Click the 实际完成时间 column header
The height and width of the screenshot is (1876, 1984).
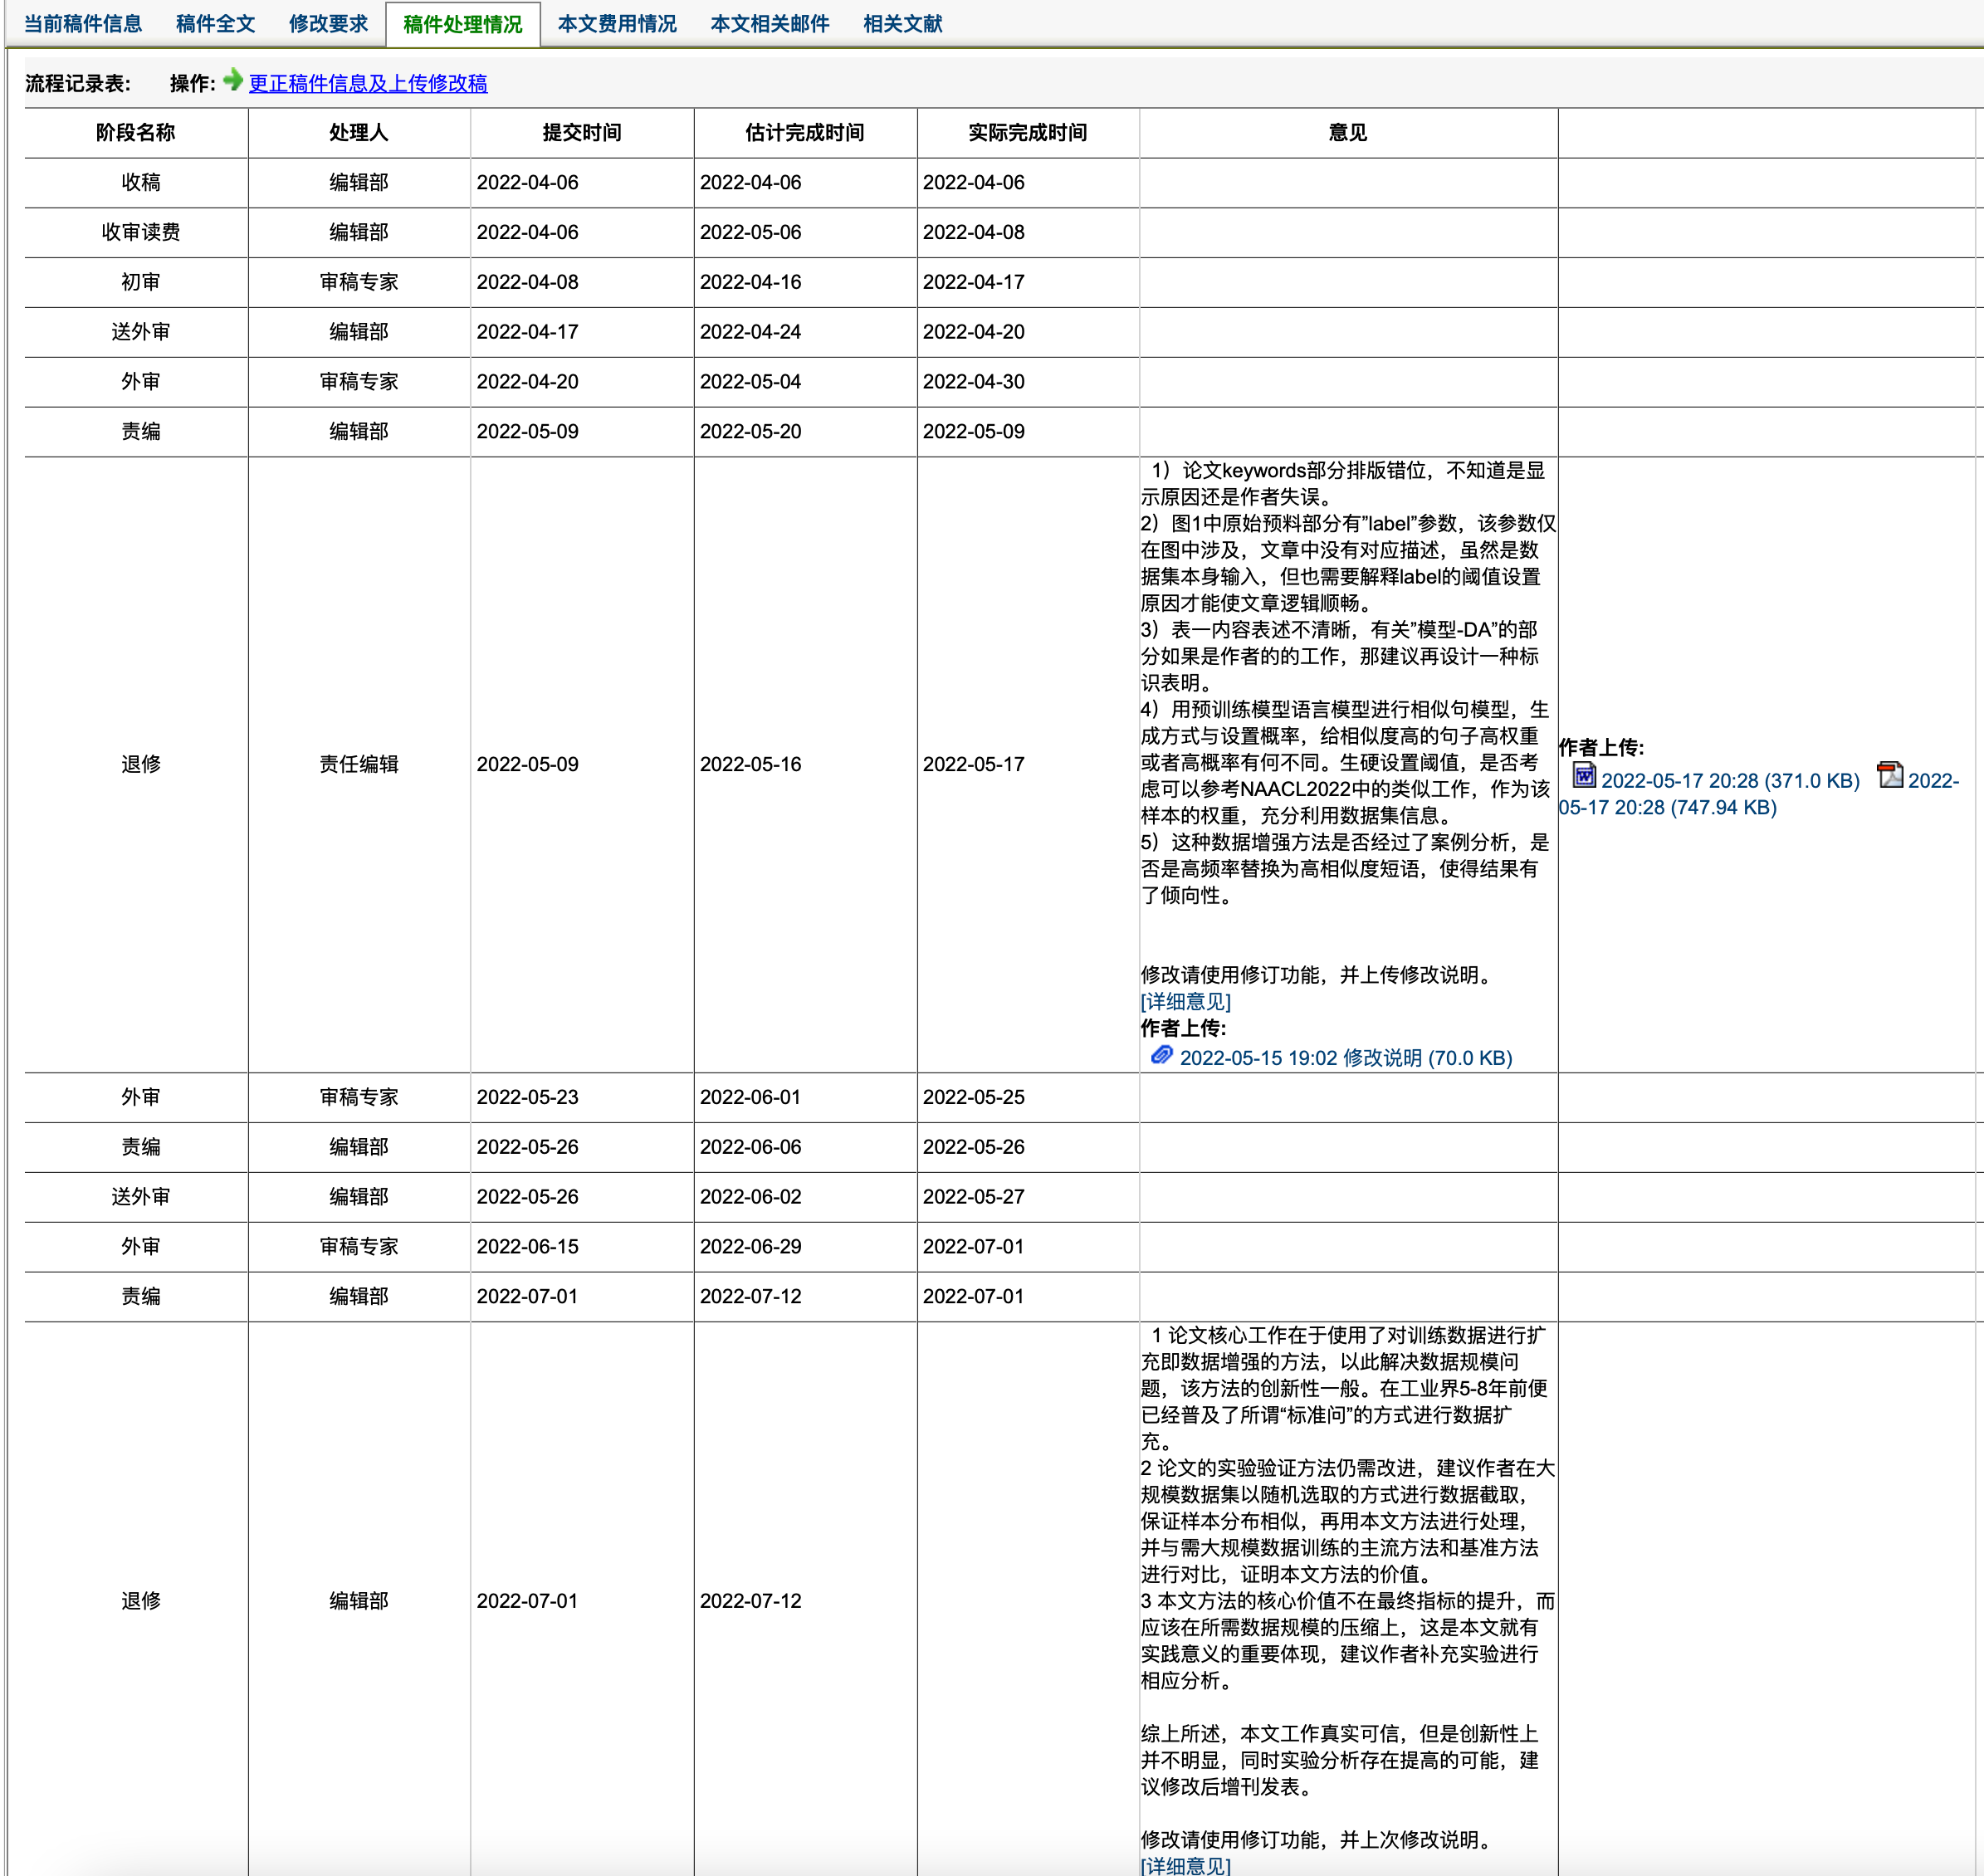pos(1028,133)
